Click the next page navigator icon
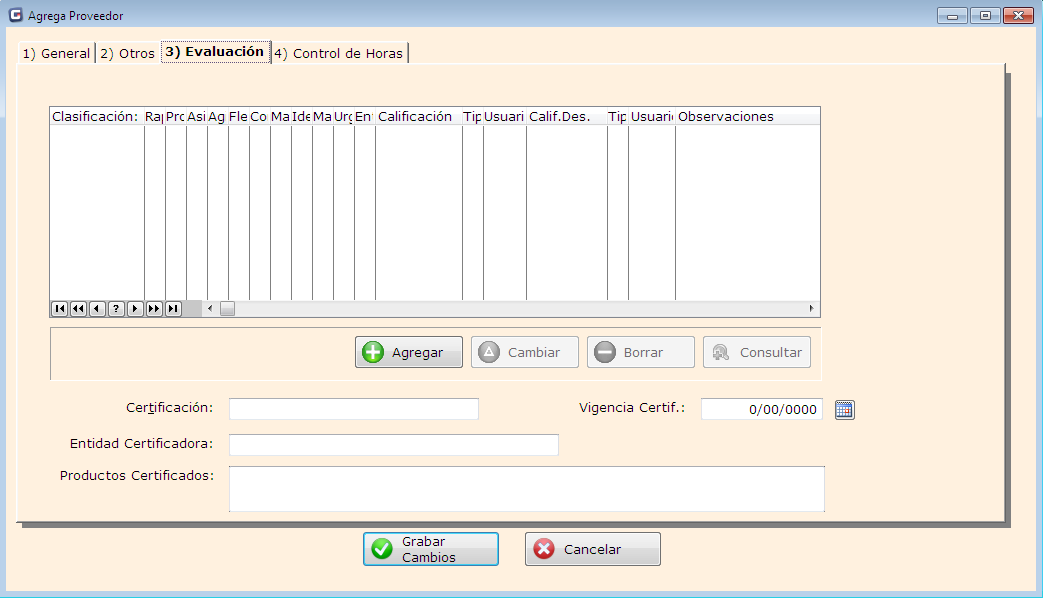 point(153,308)
